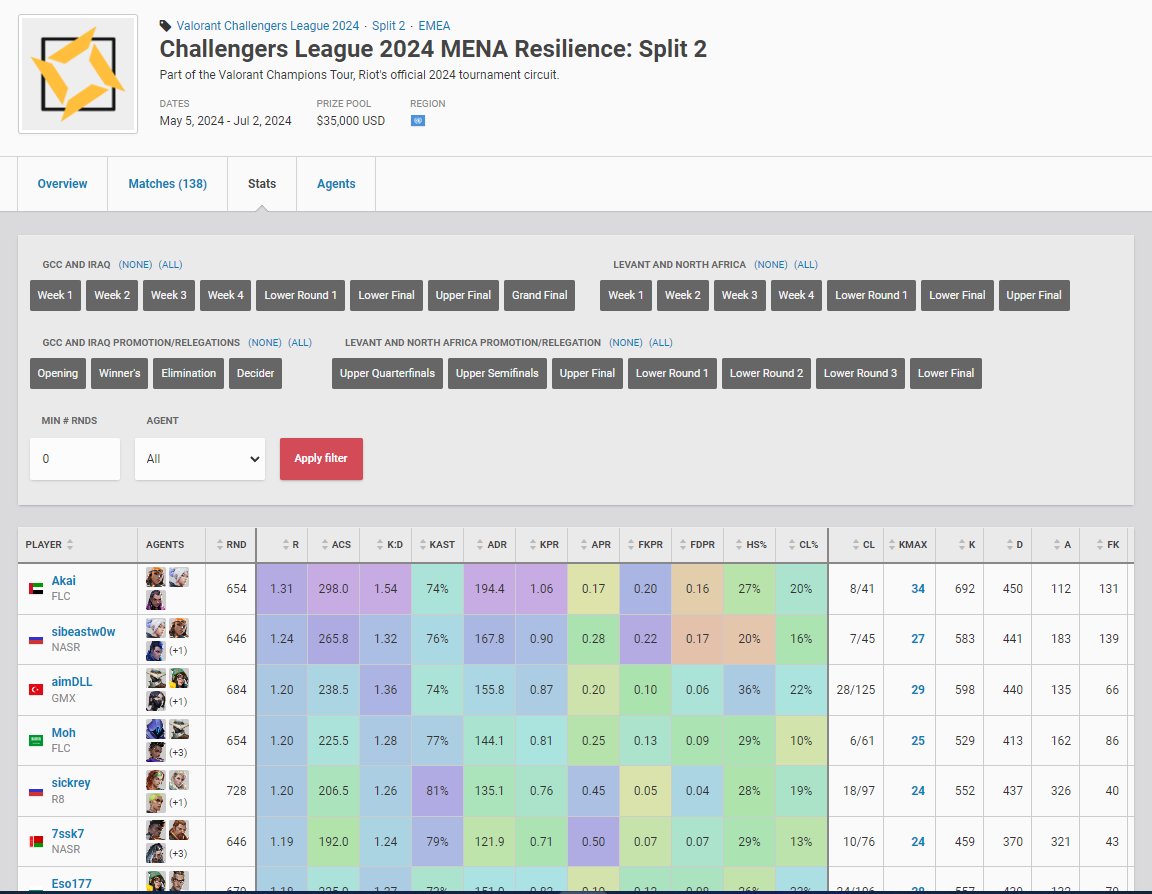This screenshot has width=1152, height=894.
Task: Sort table by ACS column
Action: click(336, 544)
